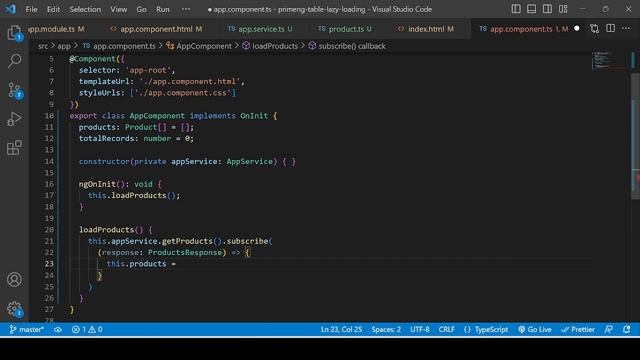
Task: Open Customize Layout icon in title bar
Action: [563, 9]
